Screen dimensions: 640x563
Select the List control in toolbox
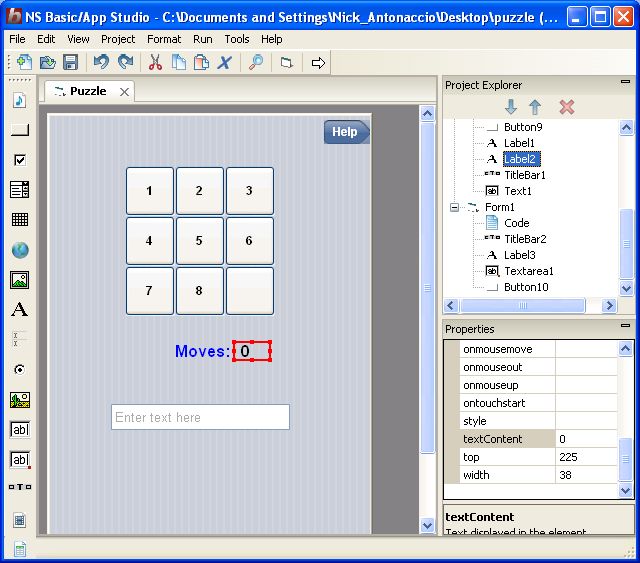(x=20, y=190)
